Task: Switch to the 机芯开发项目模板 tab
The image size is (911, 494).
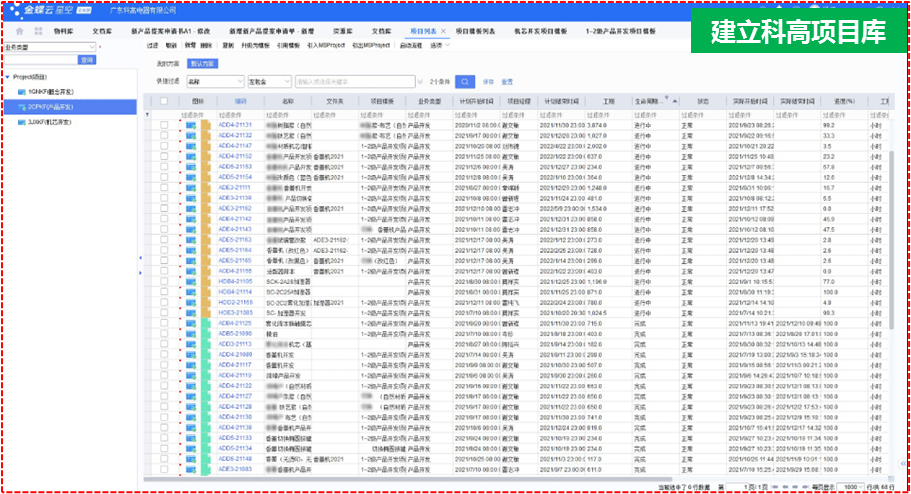Action: [x=540, y=31]
